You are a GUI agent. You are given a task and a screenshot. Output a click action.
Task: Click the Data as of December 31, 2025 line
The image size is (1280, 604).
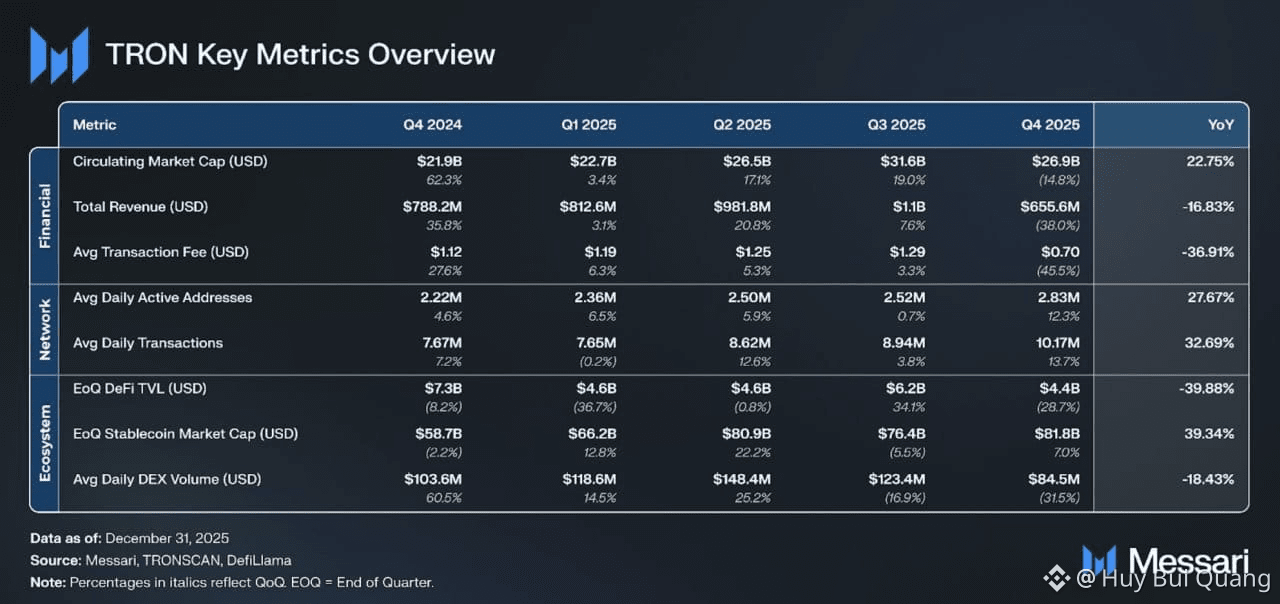[x=129, y=539]
